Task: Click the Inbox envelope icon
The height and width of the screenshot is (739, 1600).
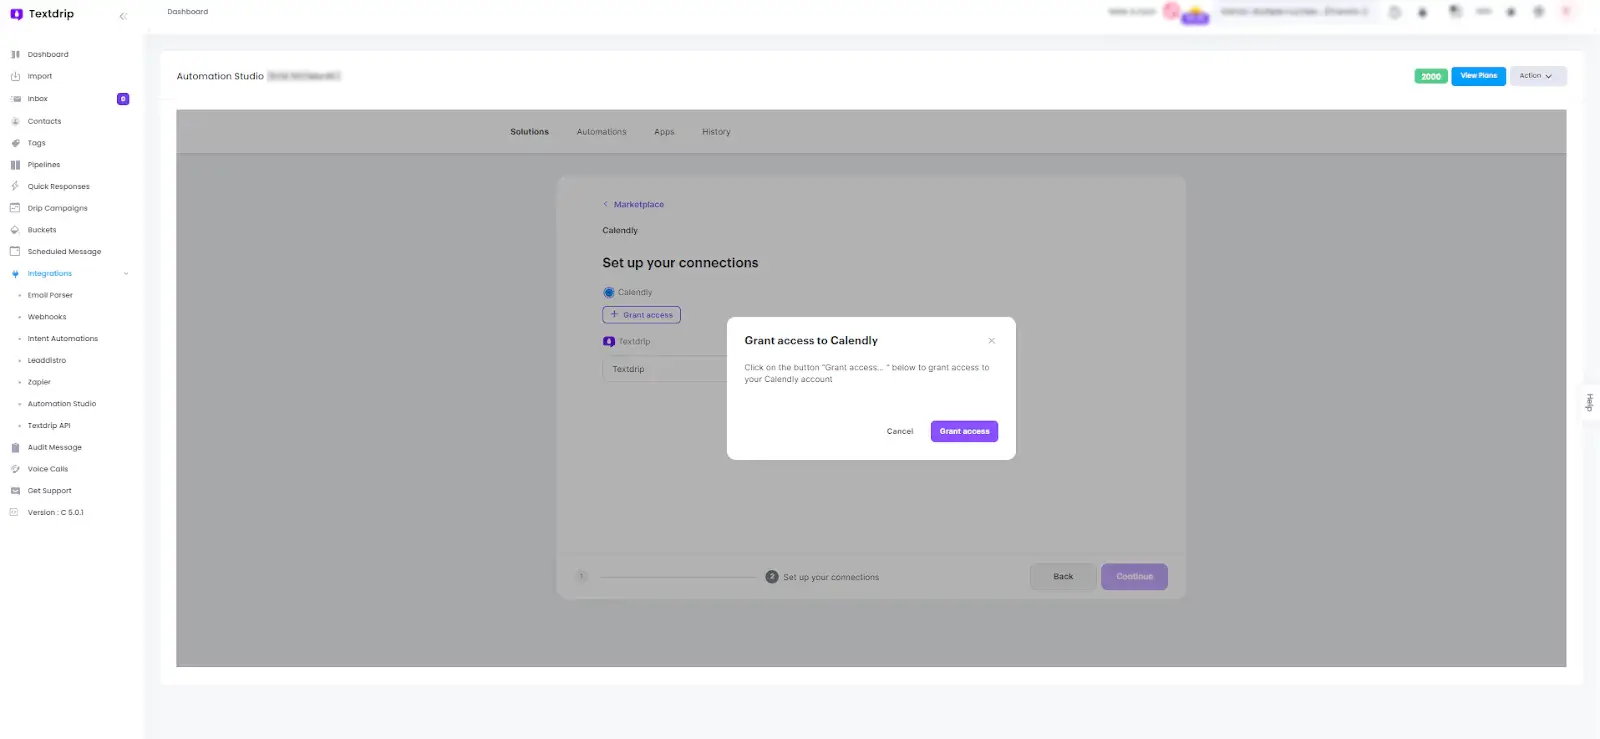Action: 15,99
